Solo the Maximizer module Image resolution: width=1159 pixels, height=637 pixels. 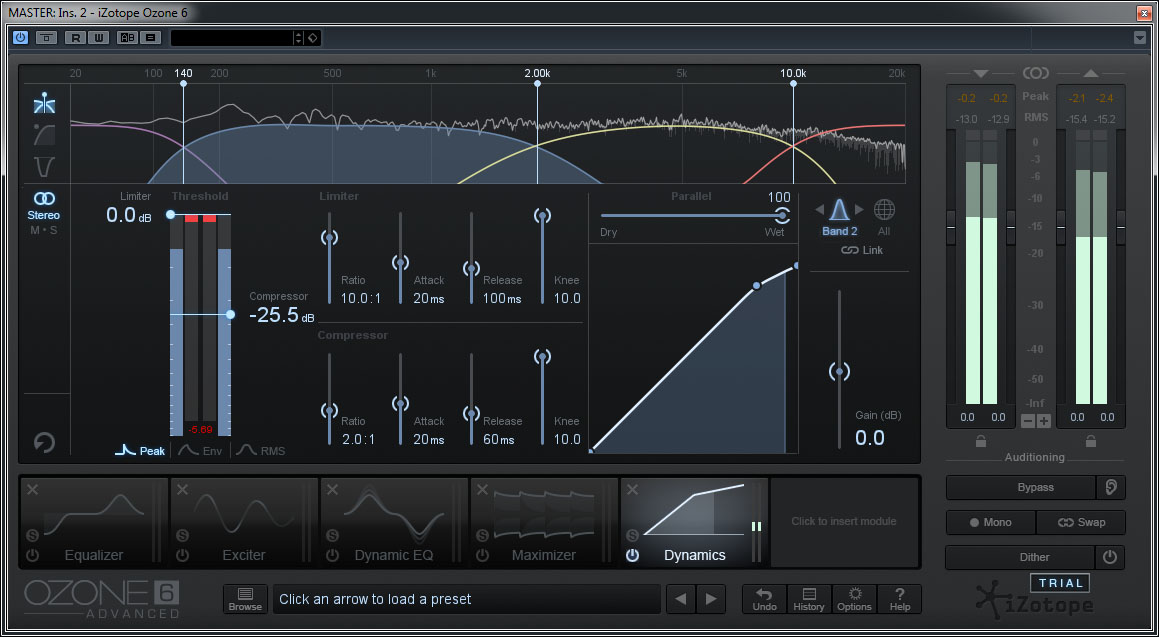click(482, 535)
